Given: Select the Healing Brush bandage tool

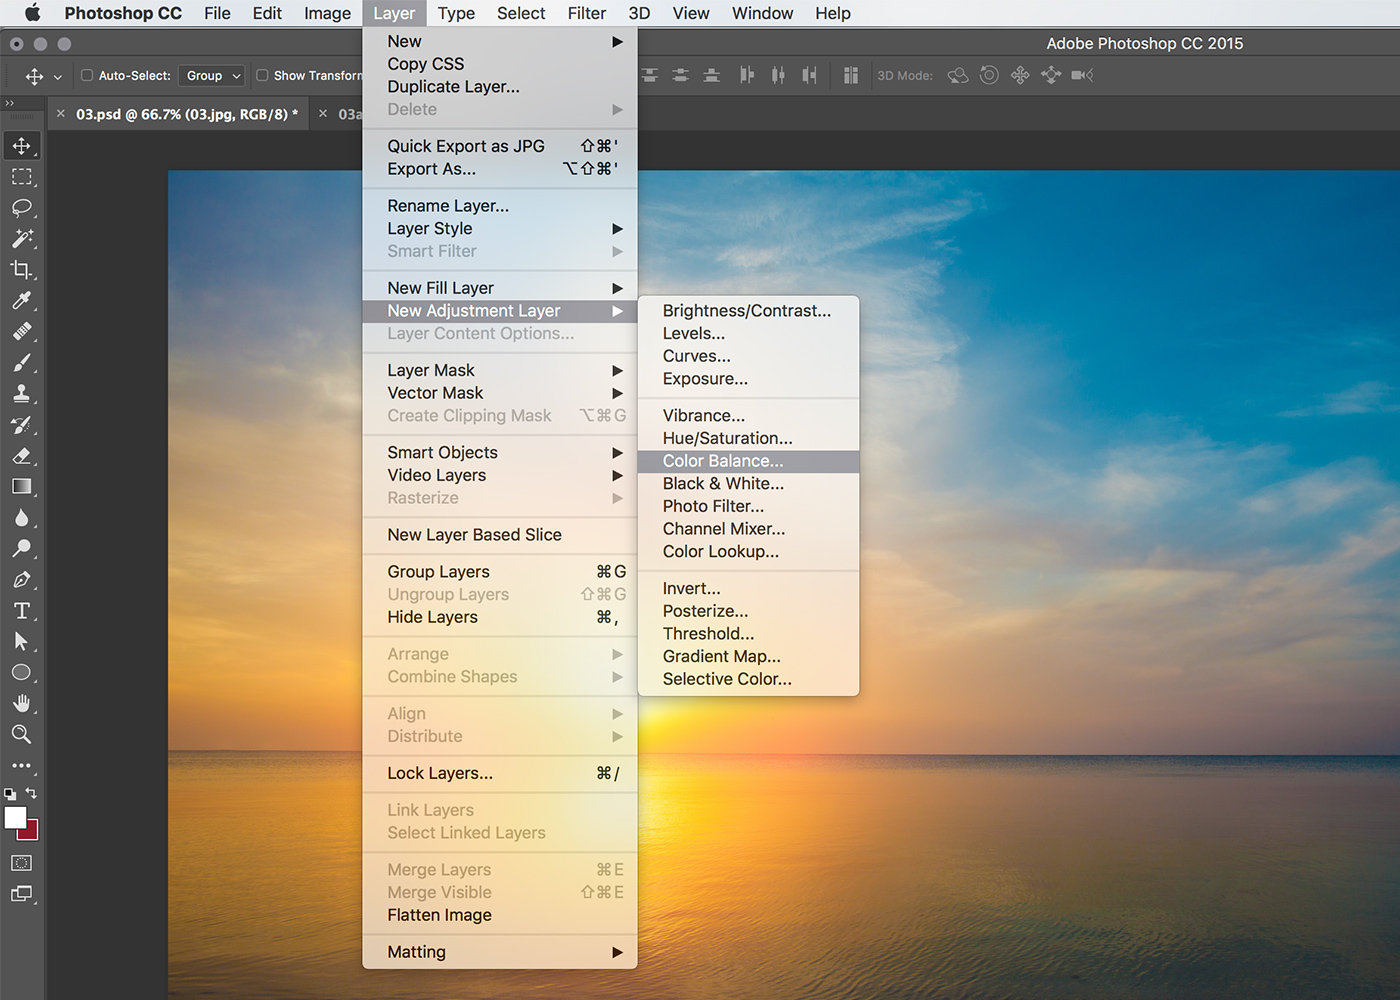Looking at the screenshot, I should [x=22, y=332].
